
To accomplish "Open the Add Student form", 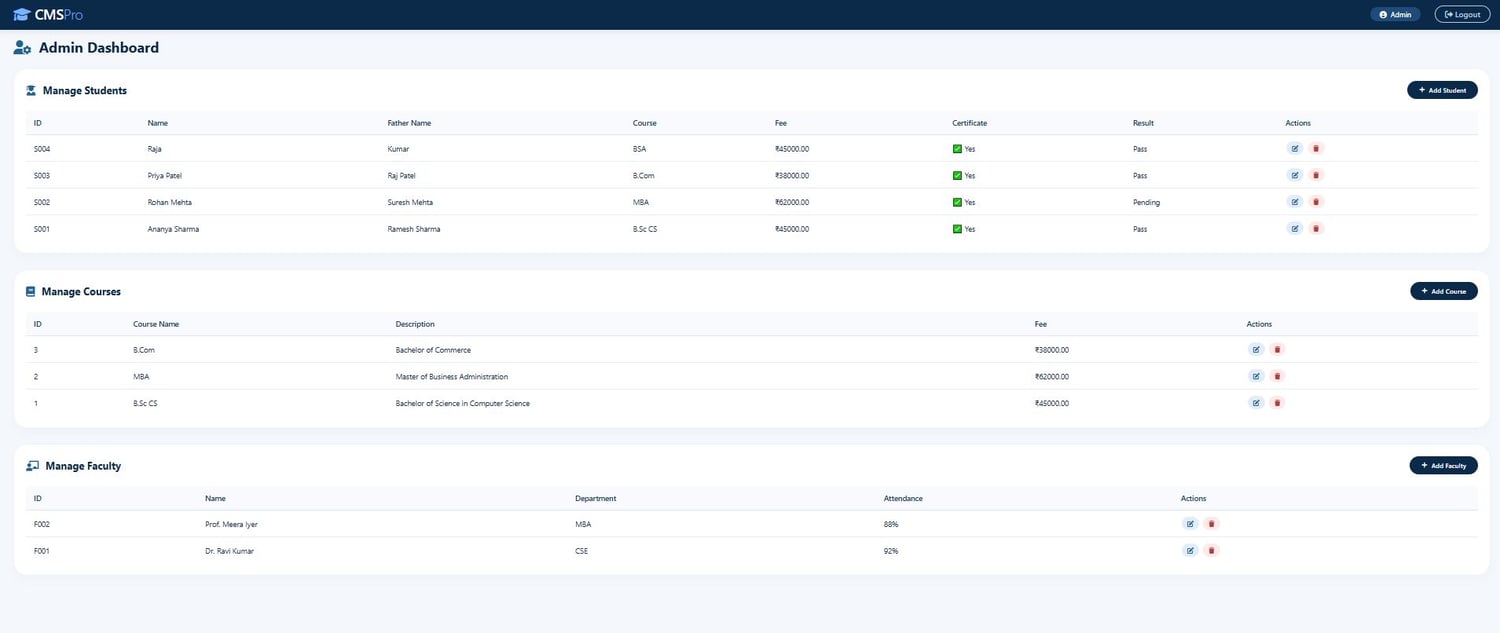I will click(x=1442, y=90).
